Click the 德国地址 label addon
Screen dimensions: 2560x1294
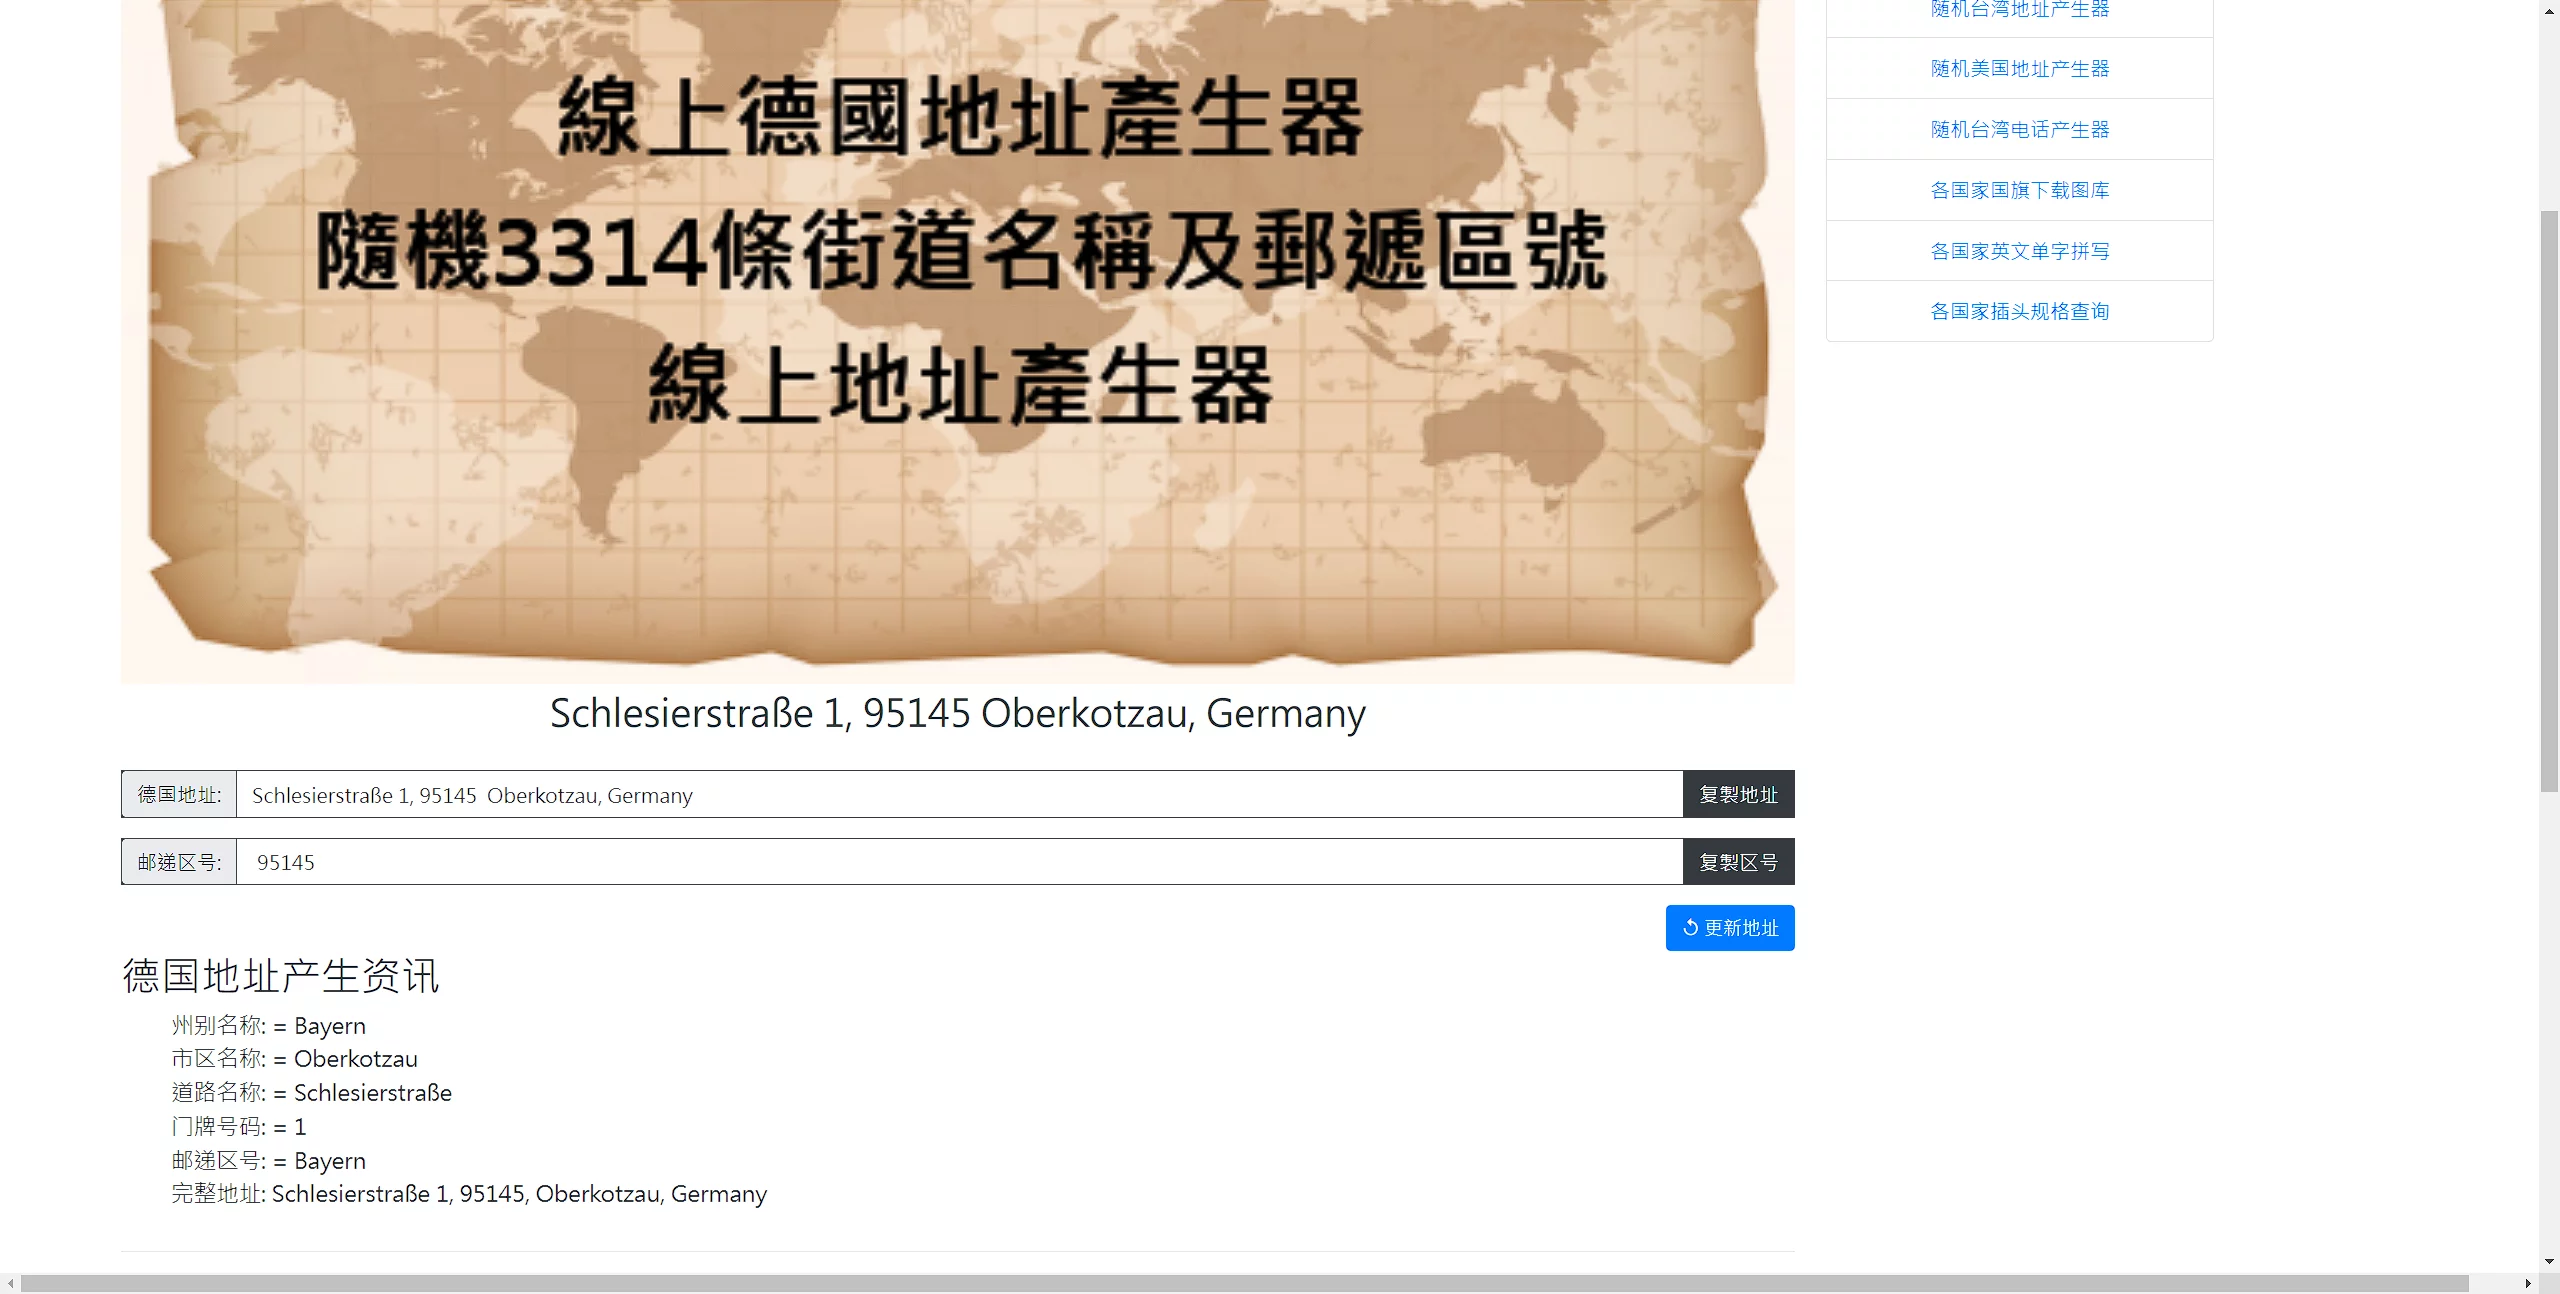pos(179,794)
